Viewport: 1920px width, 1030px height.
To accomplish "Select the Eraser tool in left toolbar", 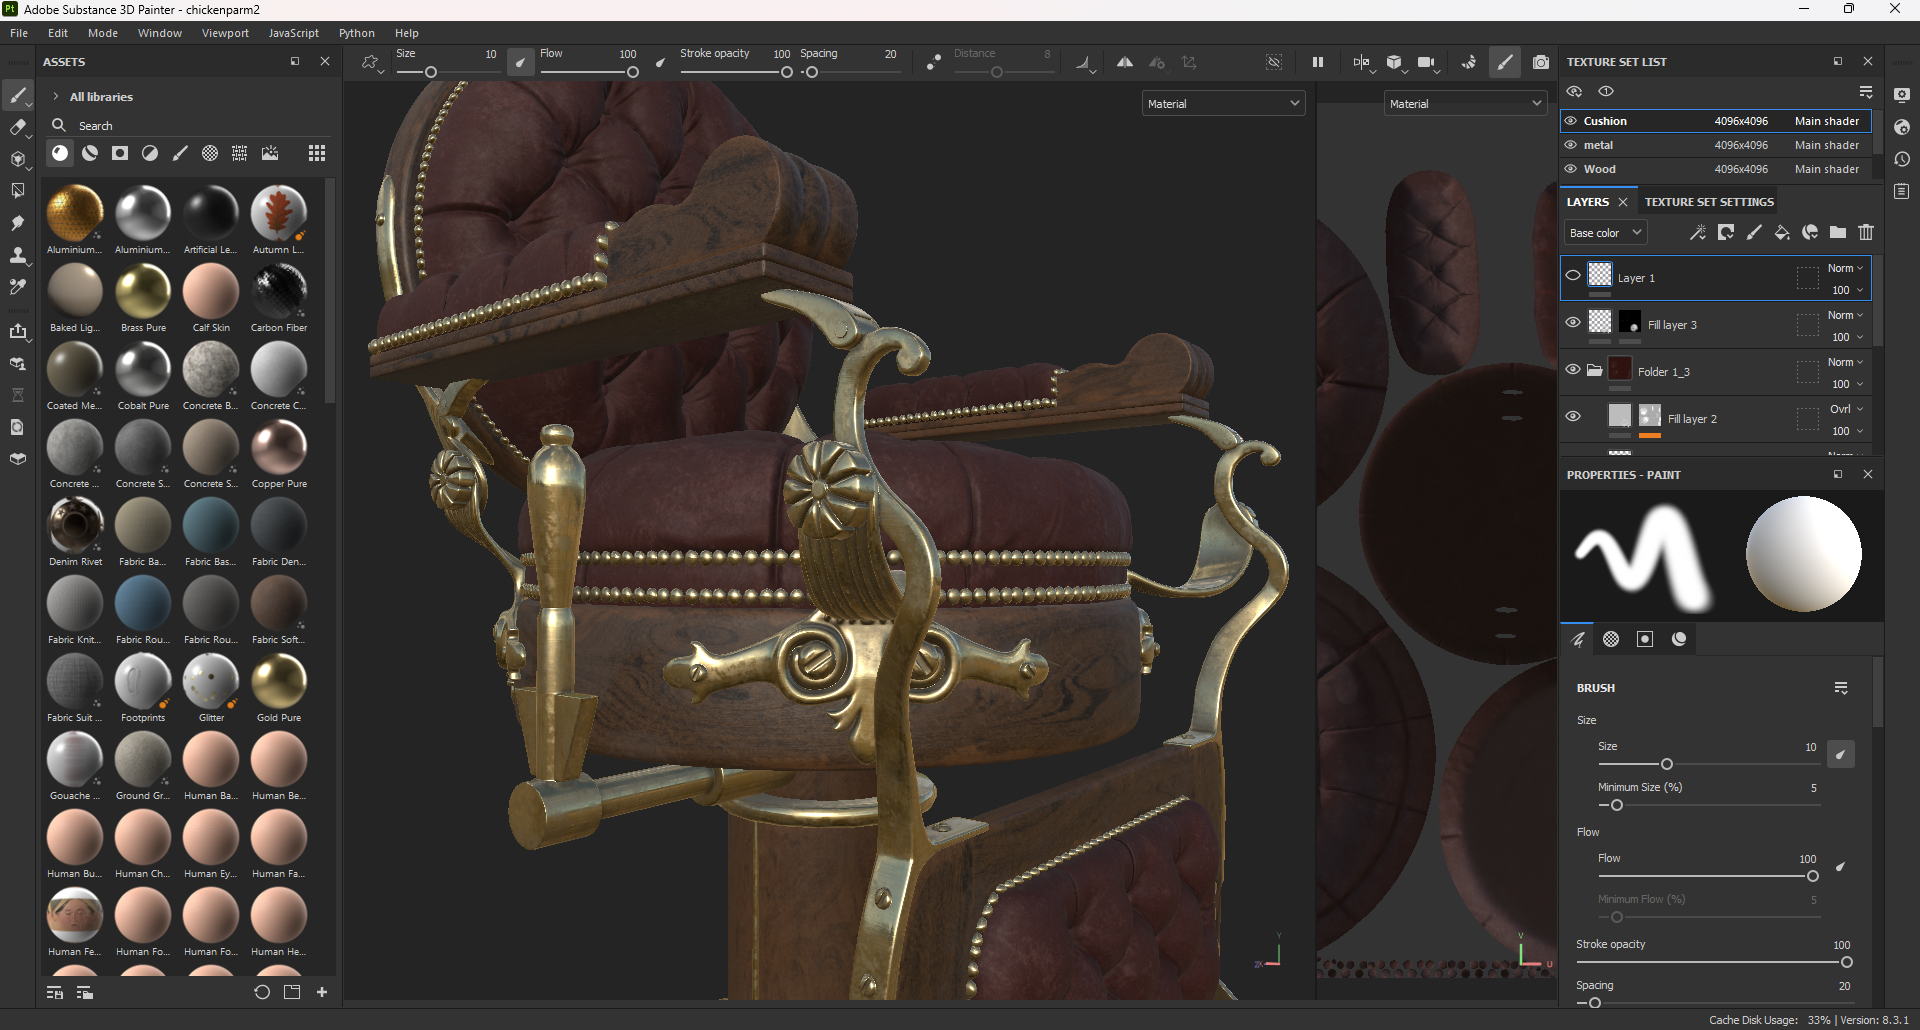I will pyautogui.click(x=17, y=128).
